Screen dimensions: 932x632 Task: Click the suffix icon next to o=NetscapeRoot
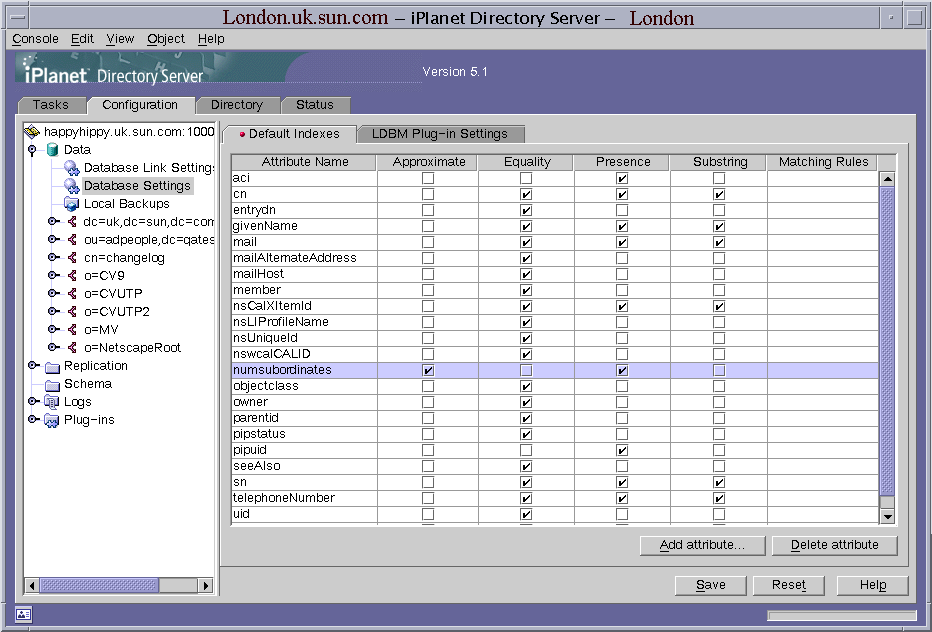72,347
